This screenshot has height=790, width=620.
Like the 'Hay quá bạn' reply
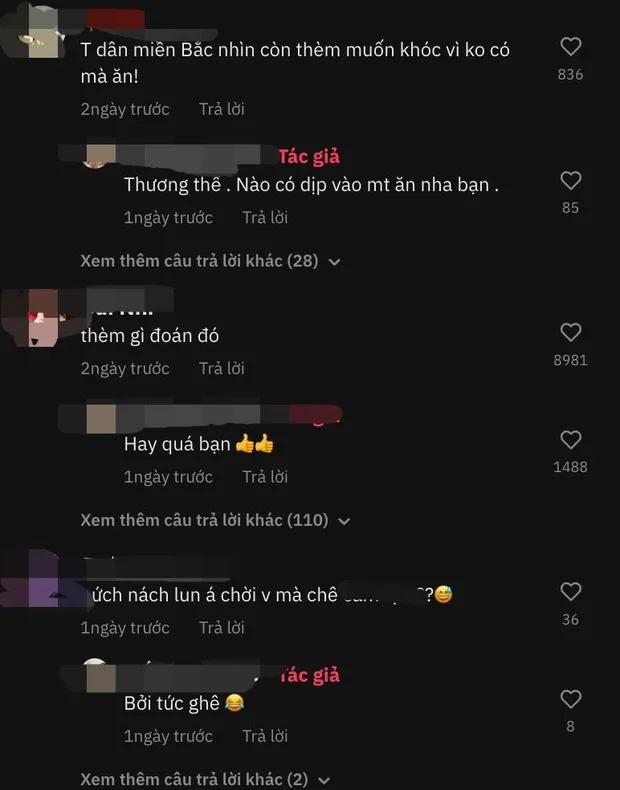tap(571, 440)
